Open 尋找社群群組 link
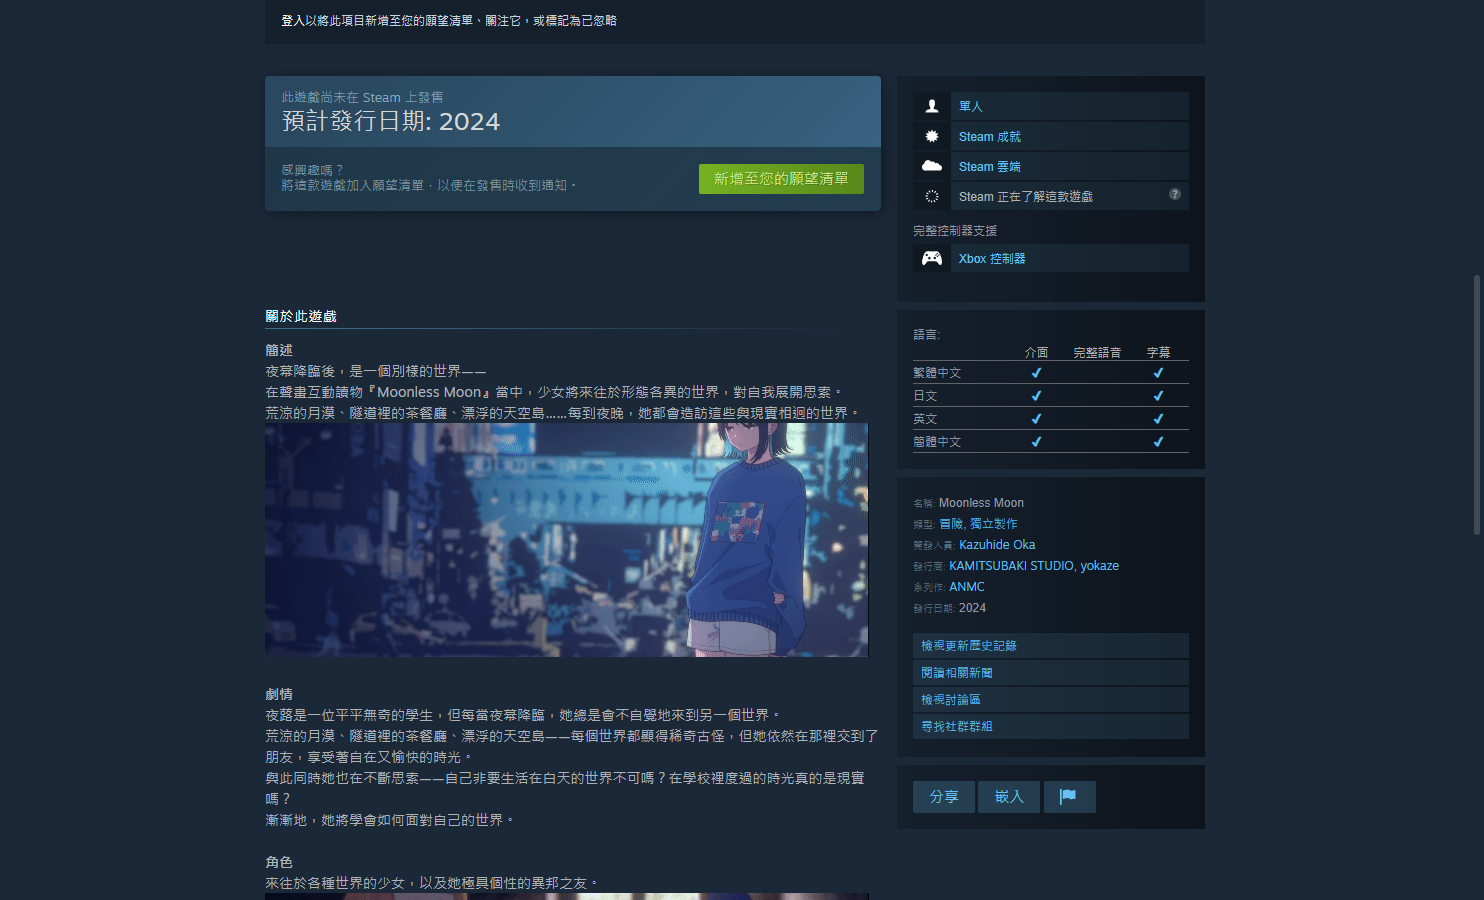Viewport: 1484px width, 900px height. [1051, 727]
